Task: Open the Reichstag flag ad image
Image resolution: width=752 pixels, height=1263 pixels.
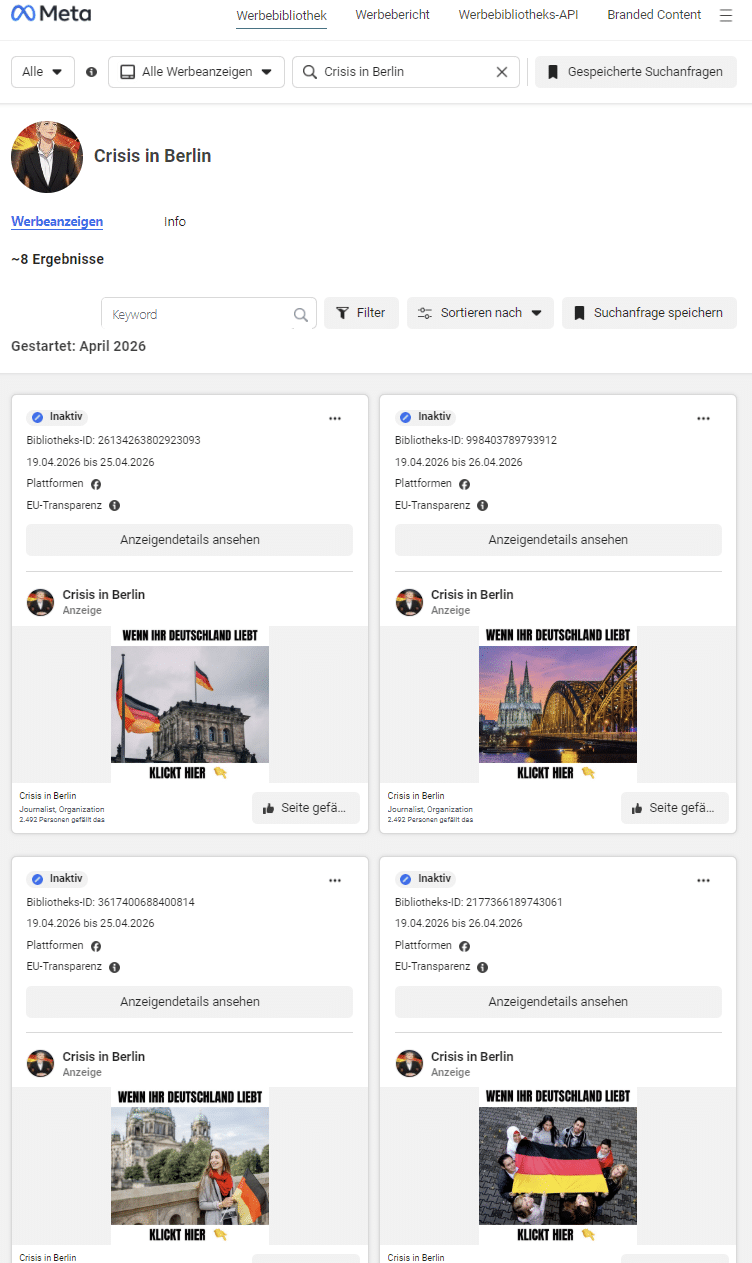Action: pyautogui.click(x=190, y=705)
